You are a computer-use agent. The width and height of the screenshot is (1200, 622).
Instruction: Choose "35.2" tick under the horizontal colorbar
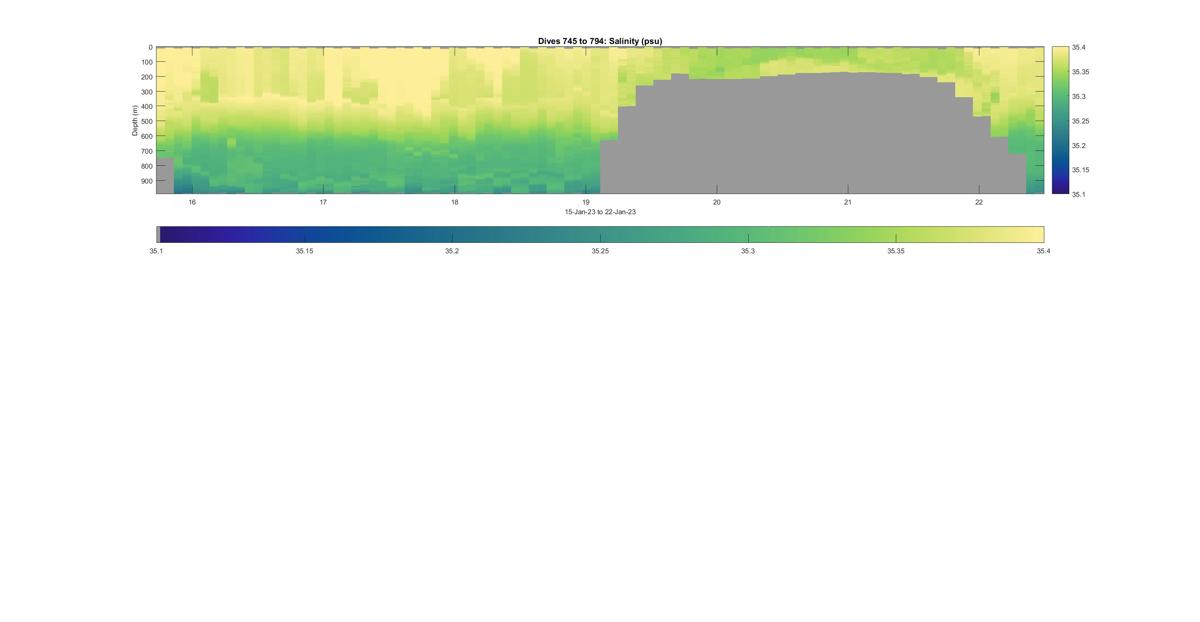452,251
